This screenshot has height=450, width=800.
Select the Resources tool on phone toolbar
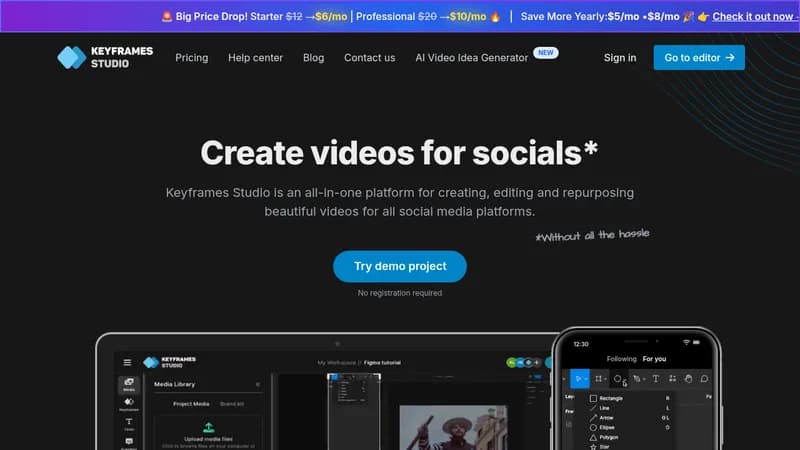coord(672,379)
